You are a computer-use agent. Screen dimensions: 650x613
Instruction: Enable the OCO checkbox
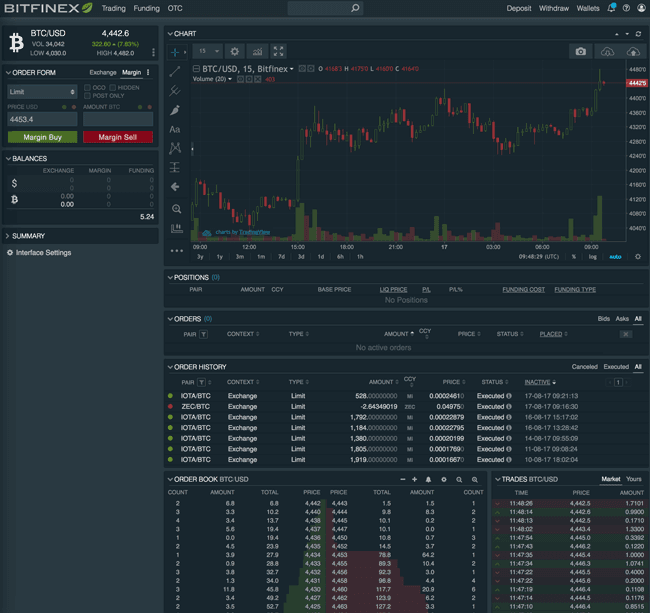coord(87,87)
